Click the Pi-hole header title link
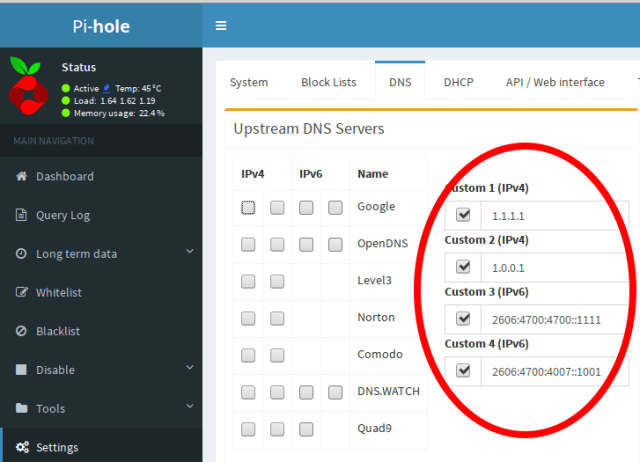This screenshot has height=462, width=640. tap(101, 25)
